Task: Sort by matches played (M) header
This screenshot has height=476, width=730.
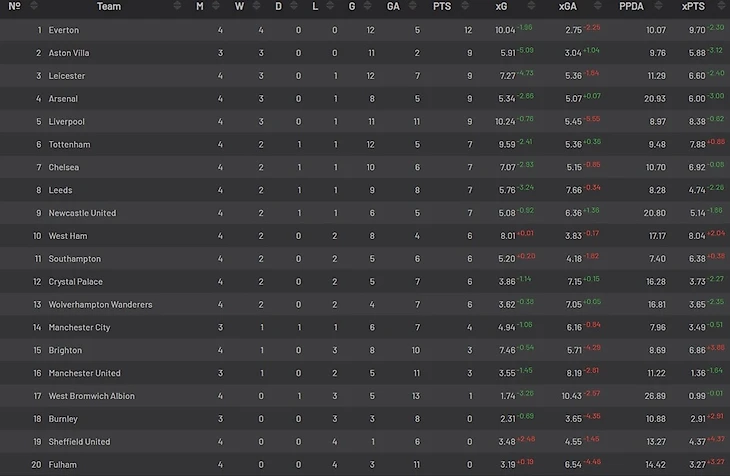Action: click(200, 7)
